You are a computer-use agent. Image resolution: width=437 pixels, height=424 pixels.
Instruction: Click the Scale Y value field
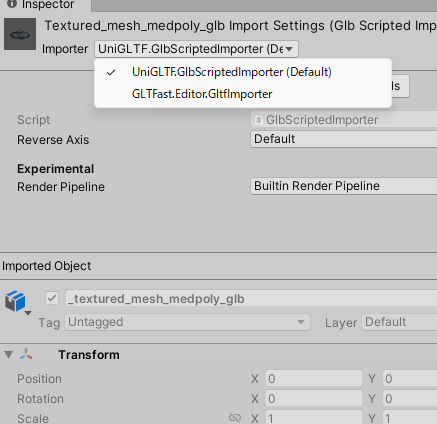click(x=410, y=418)
